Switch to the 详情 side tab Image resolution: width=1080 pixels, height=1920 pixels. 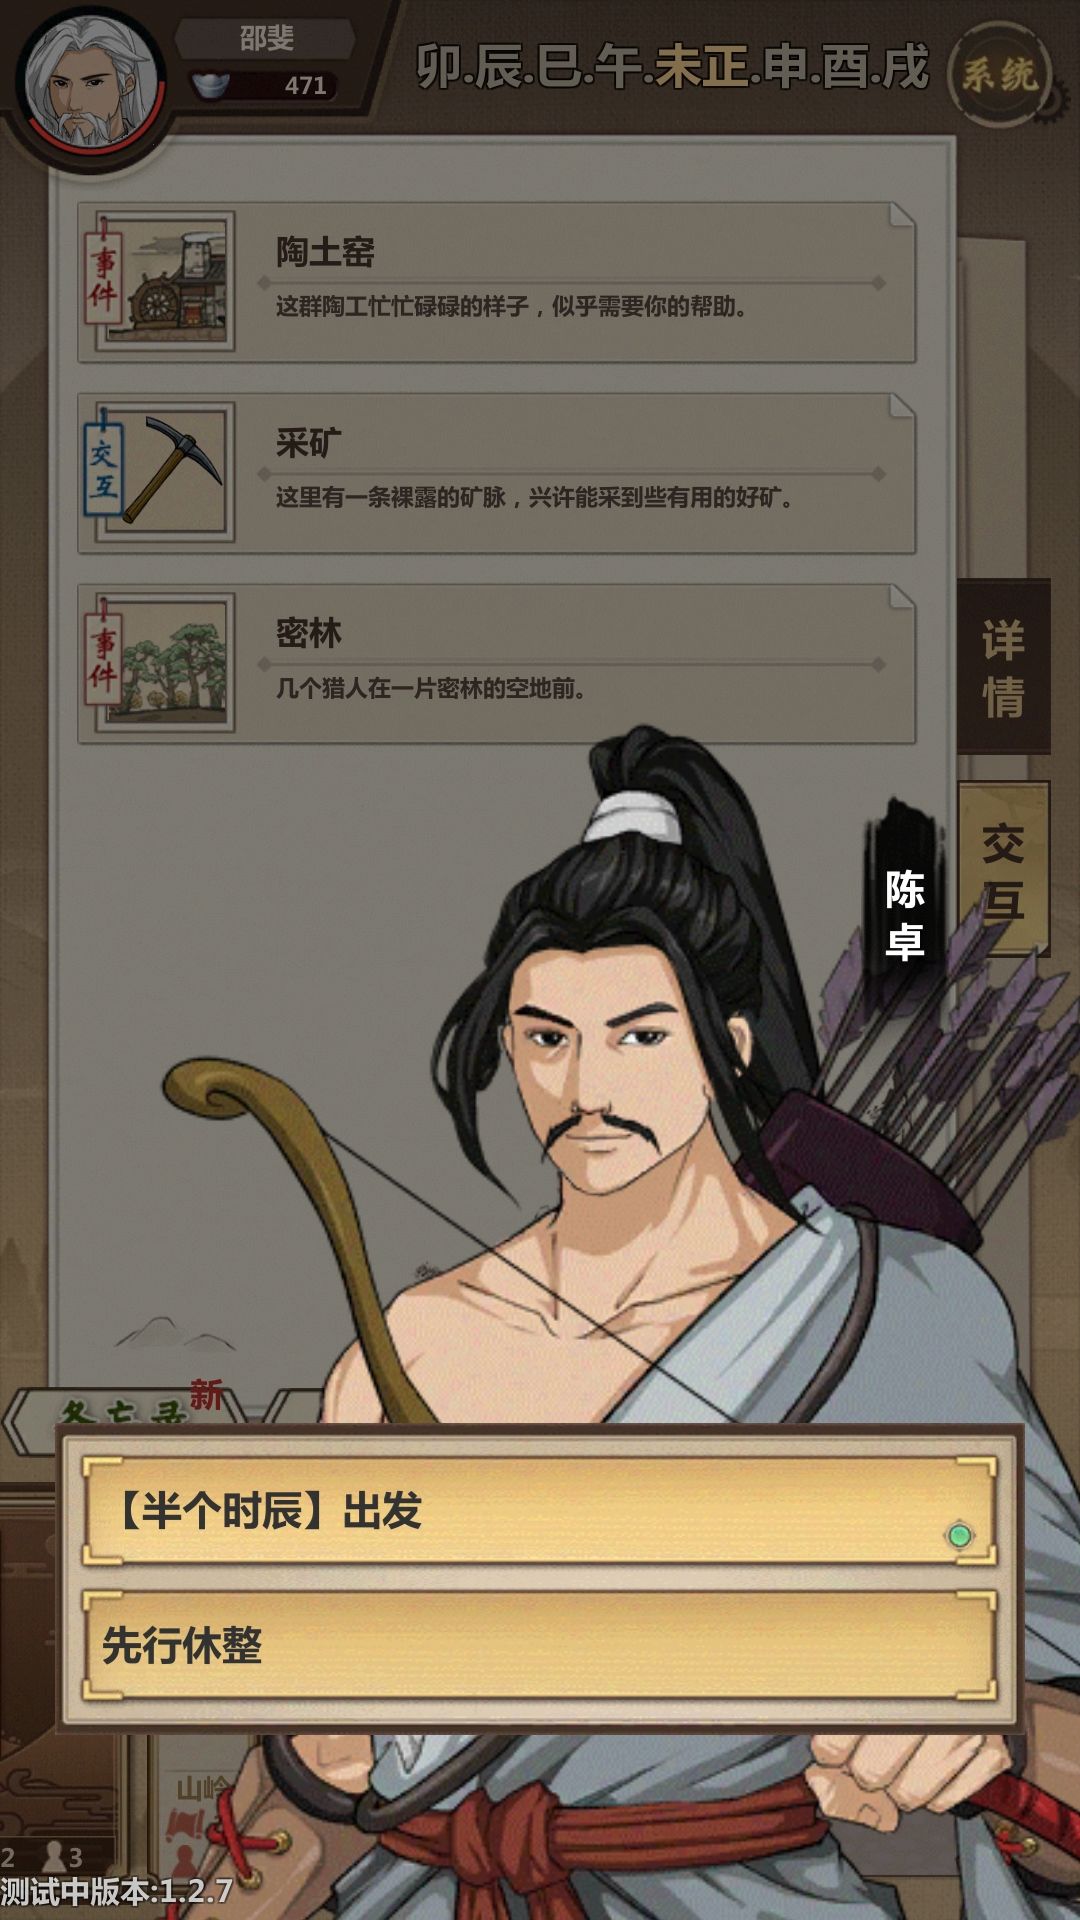click(x=1003, y=666)
